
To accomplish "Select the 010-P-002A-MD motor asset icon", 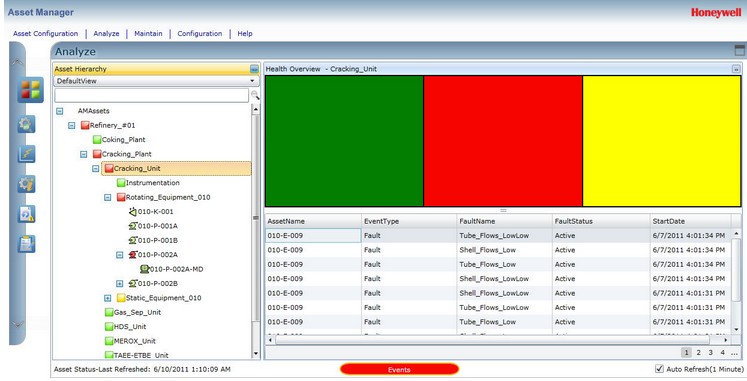I will [144, 269].
